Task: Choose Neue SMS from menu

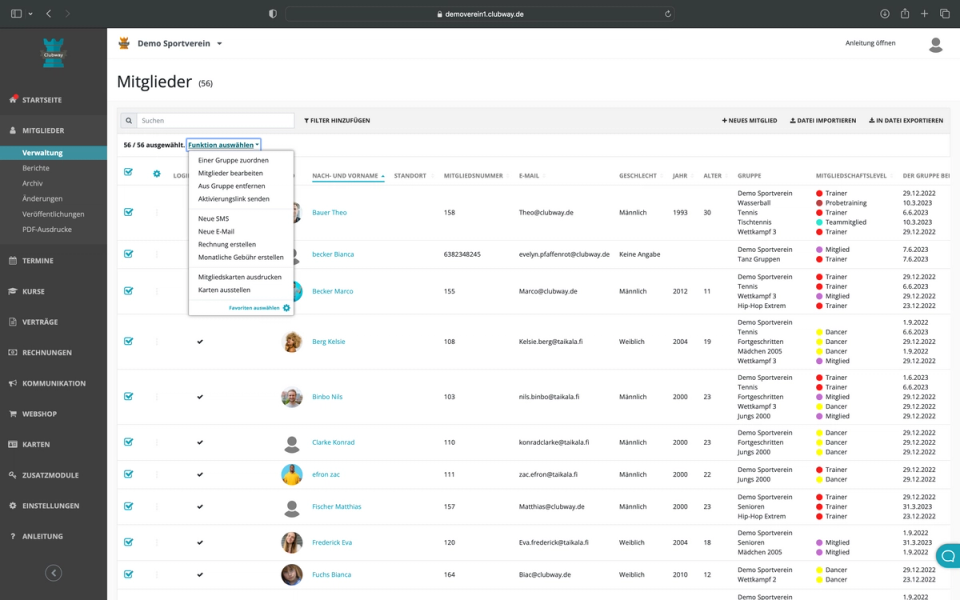Action: [x=214, y=219]
